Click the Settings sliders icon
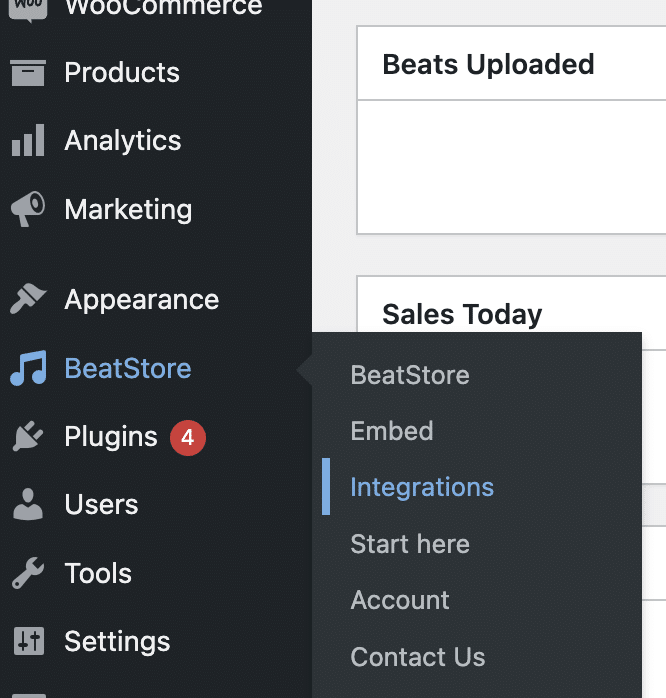The height and width of the screenshot is (698, 666). [29, 641]
